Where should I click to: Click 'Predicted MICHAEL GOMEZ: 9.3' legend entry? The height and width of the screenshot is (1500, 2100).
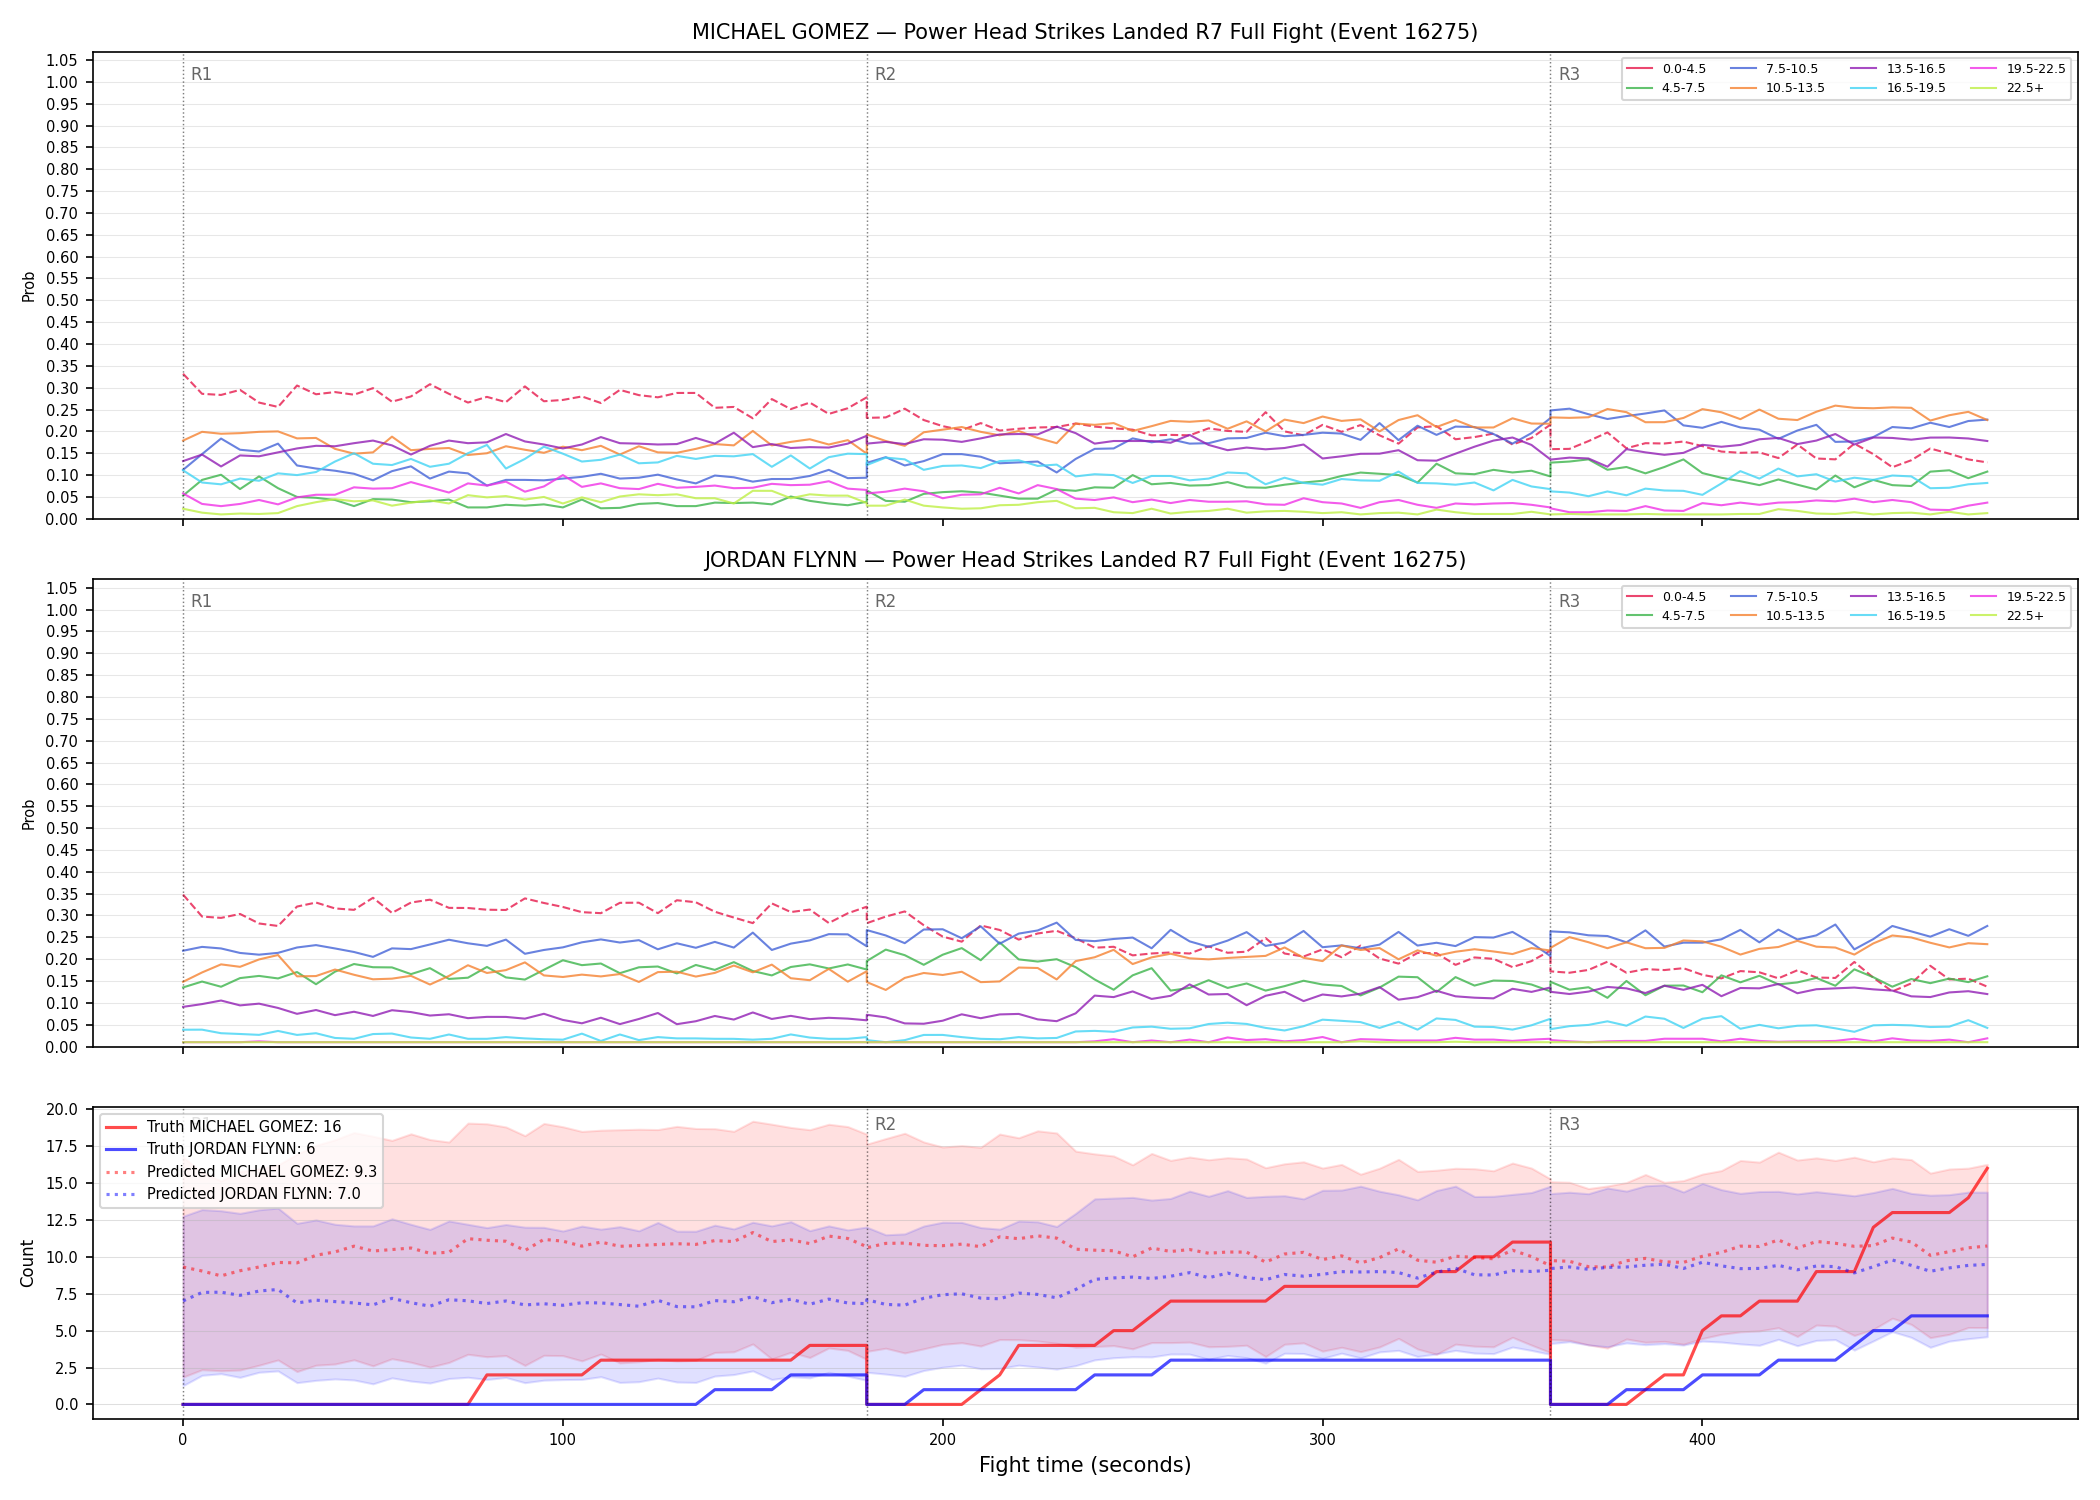241,1171
